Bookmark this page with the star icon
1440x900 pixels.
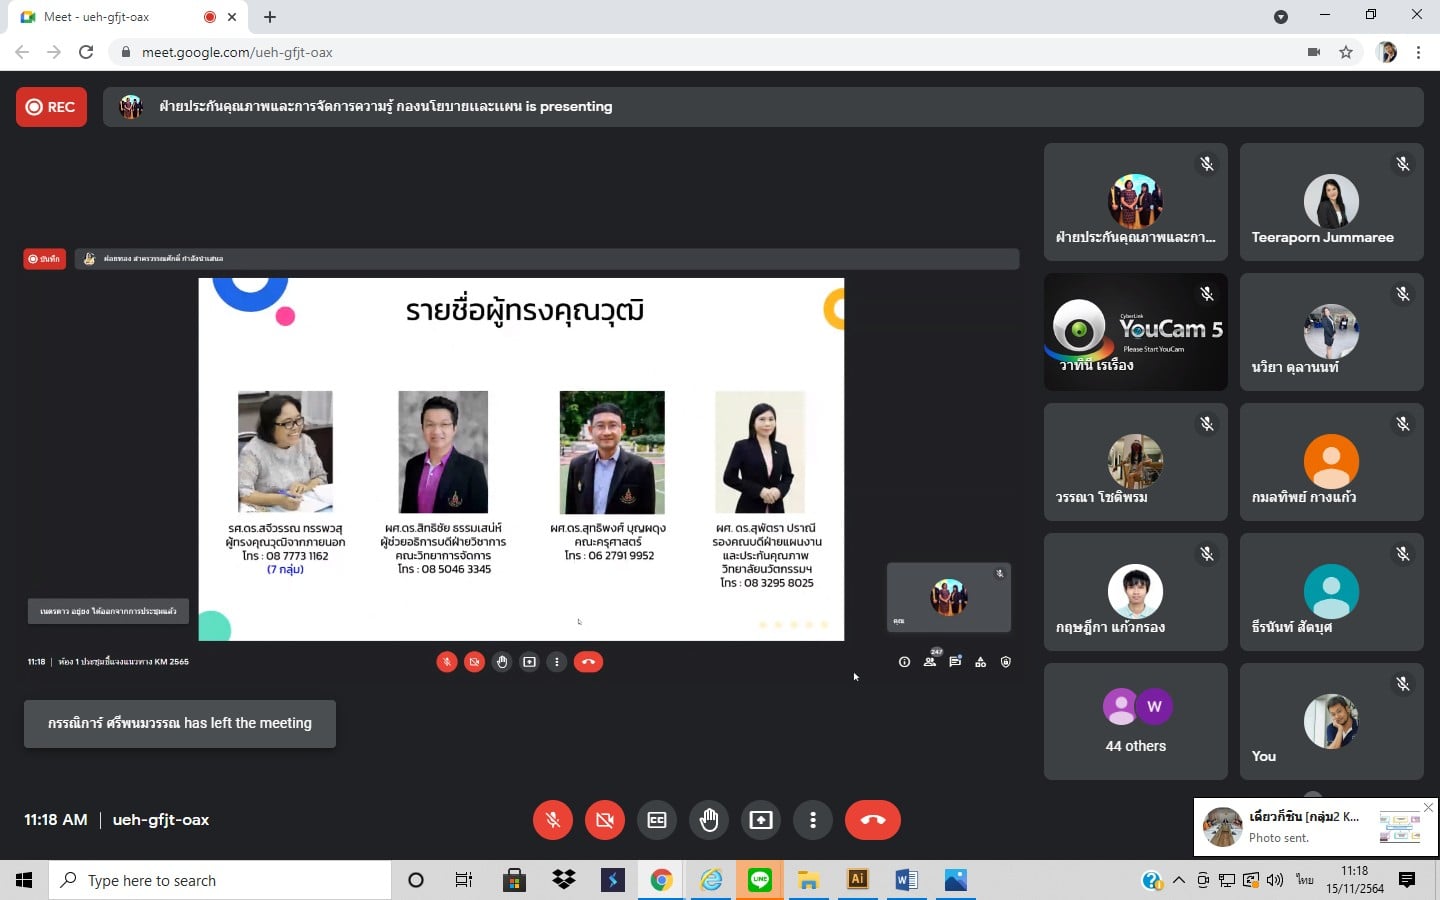(1346, 52)
